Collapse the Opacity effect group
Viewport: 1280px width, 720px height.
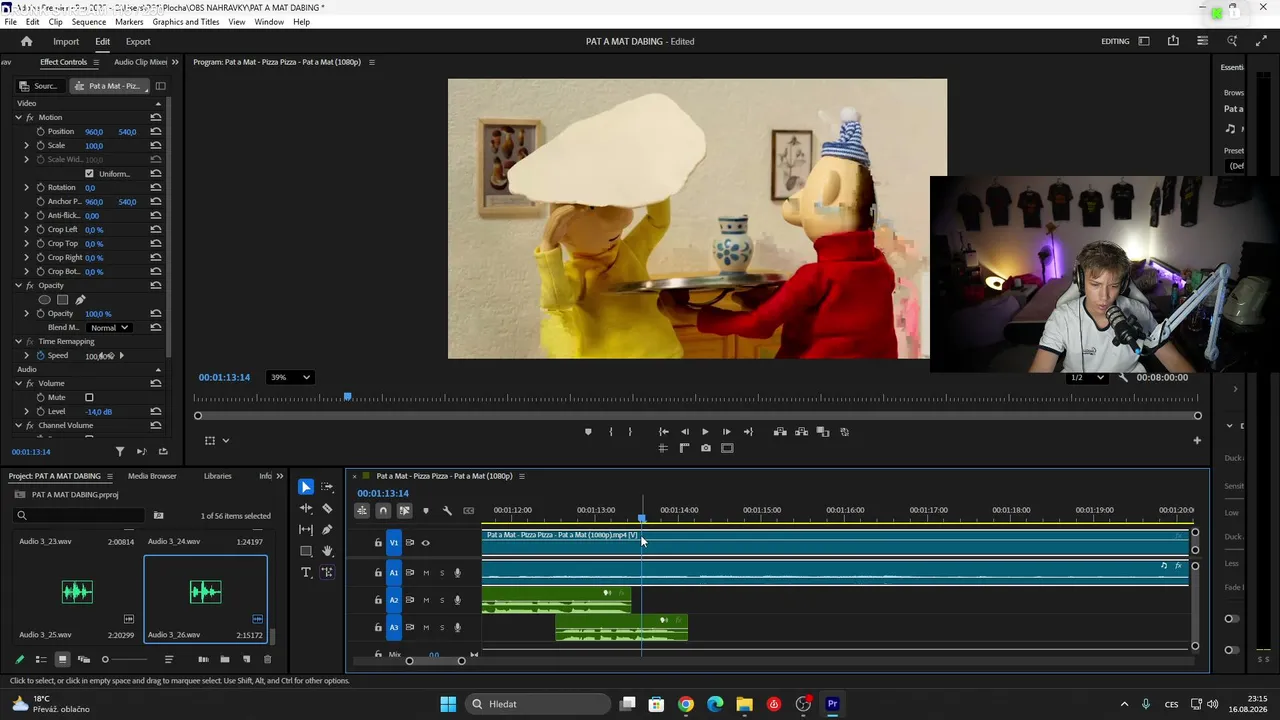pyautogui.click(x=18, y=286)
